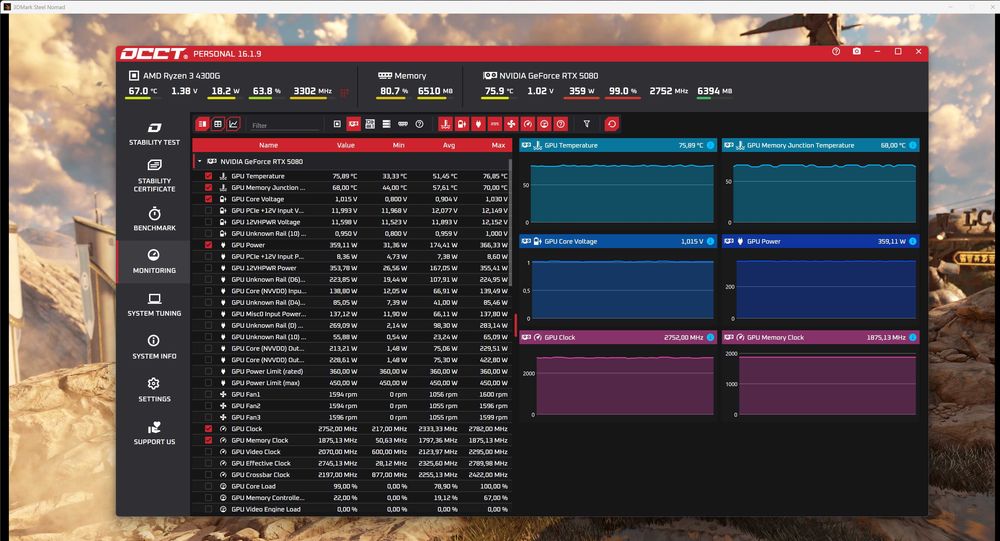The width and height of the screenshot is (1000, 541).
Task: Toggle the power sensor type filter
Action: [x=478, y=124]
